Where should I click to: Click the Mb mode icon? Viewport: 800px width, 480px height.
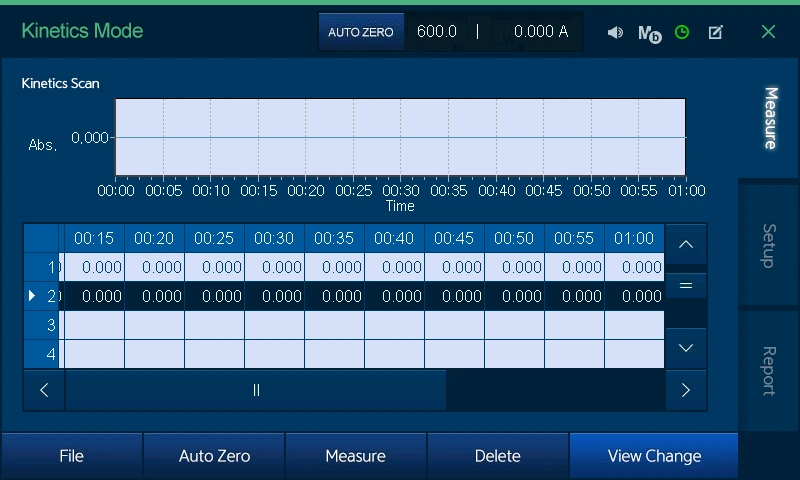[x=649, y=33]
